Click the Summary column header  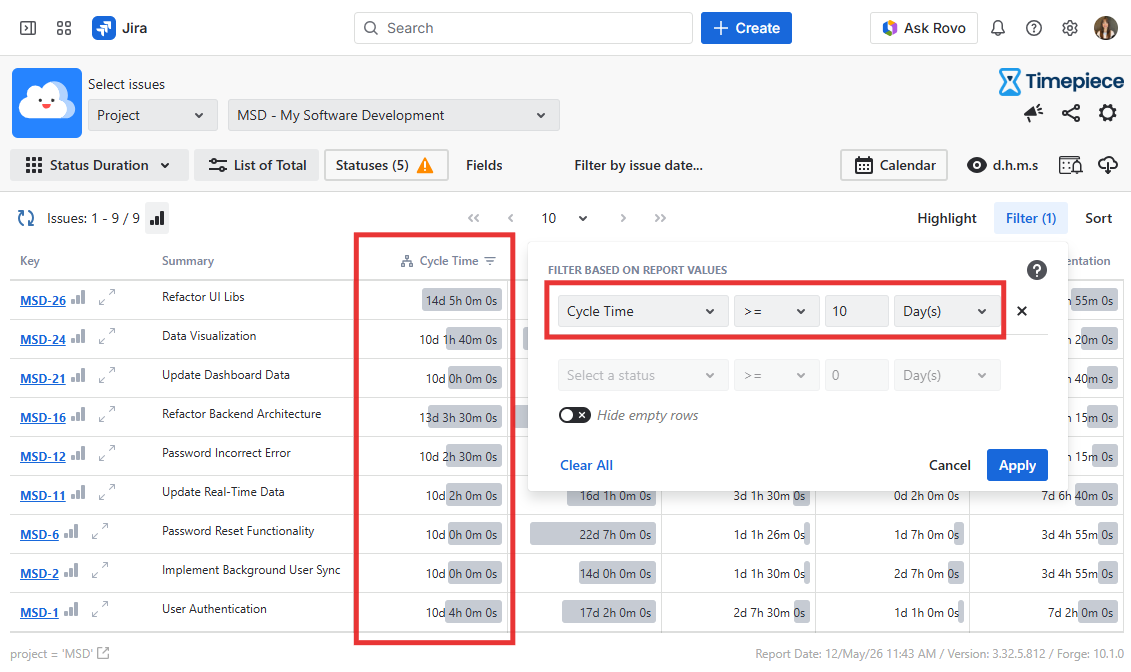click(188, 261)
